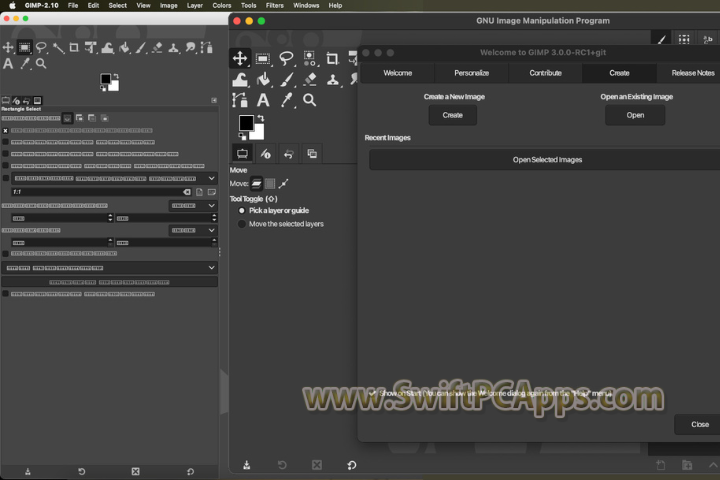Click the Open Selected Images button

pos(545,160)
